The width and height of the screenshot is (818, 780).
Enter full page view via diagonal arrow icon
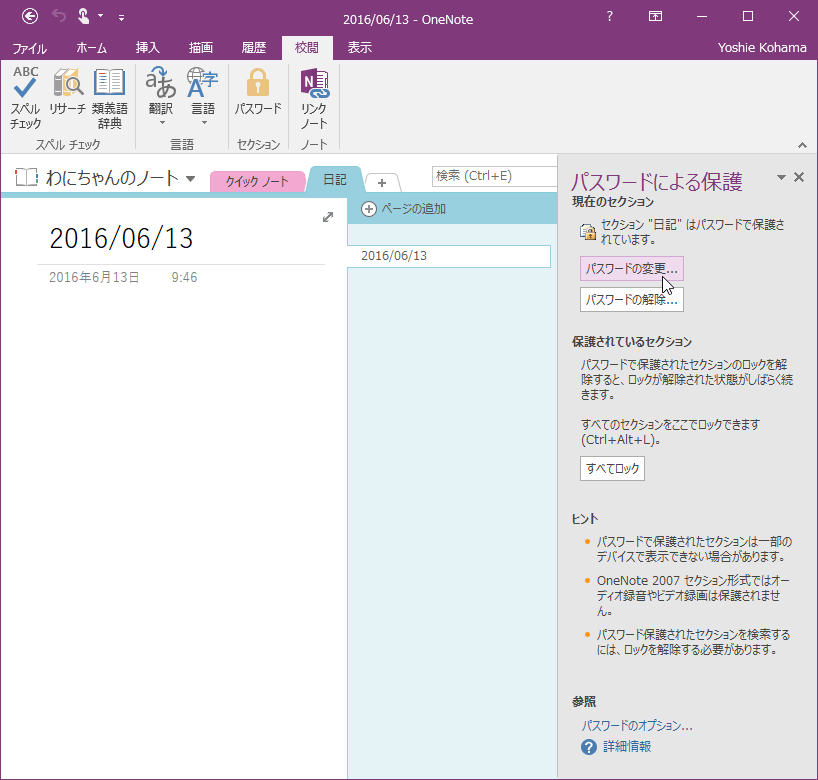point(327,216)
